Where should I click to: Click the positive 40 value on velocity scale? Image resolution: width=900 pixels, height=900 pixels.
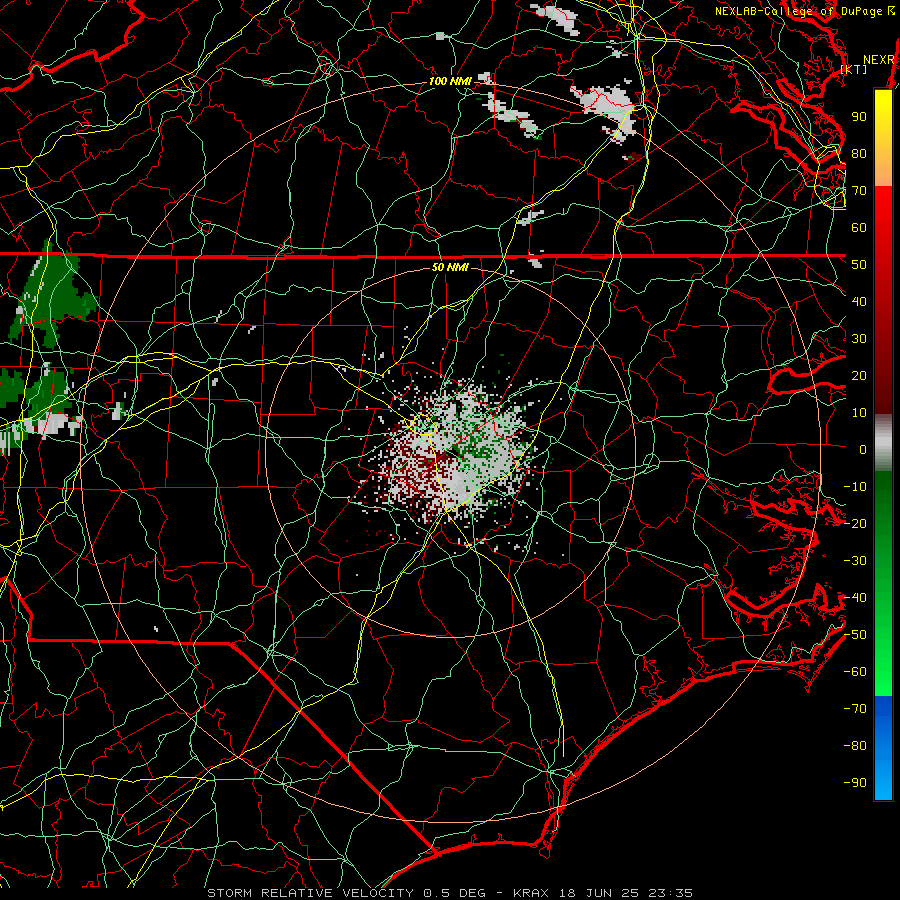click(x=859, y=302)
